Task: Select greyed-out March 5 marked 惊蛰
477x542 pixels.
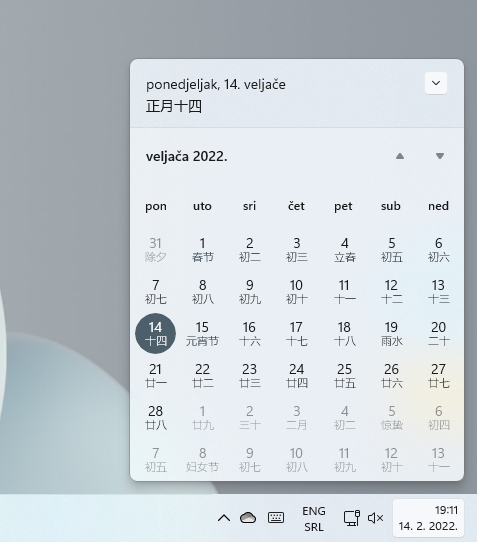Action: click(x=391, y=418)
